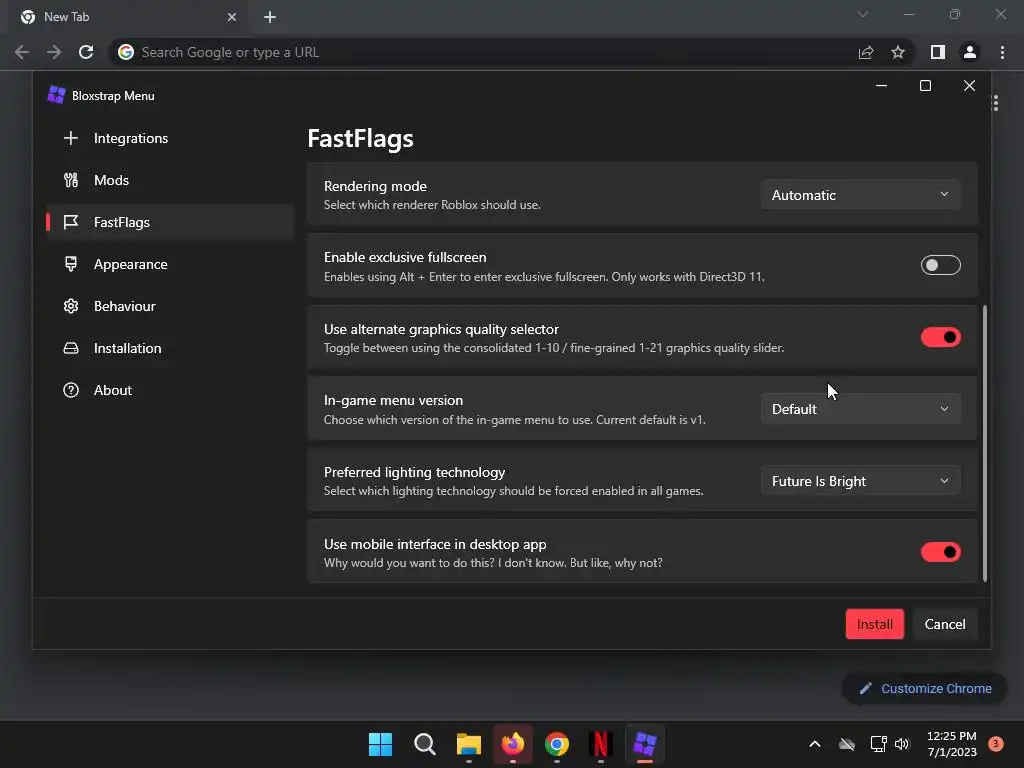Open network status tray icon
This screenshot has width=1024, height=768.
click(878, 744)
